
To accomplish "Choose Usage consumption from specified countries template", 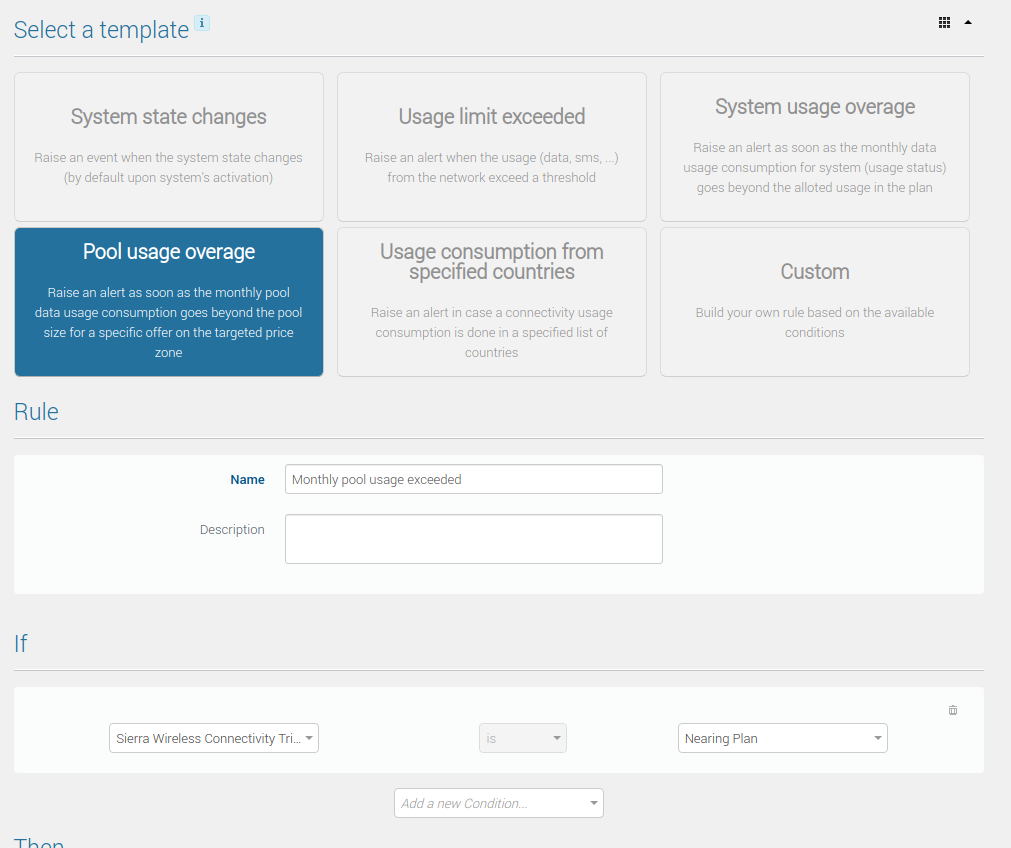I will [x=491, y=301].
